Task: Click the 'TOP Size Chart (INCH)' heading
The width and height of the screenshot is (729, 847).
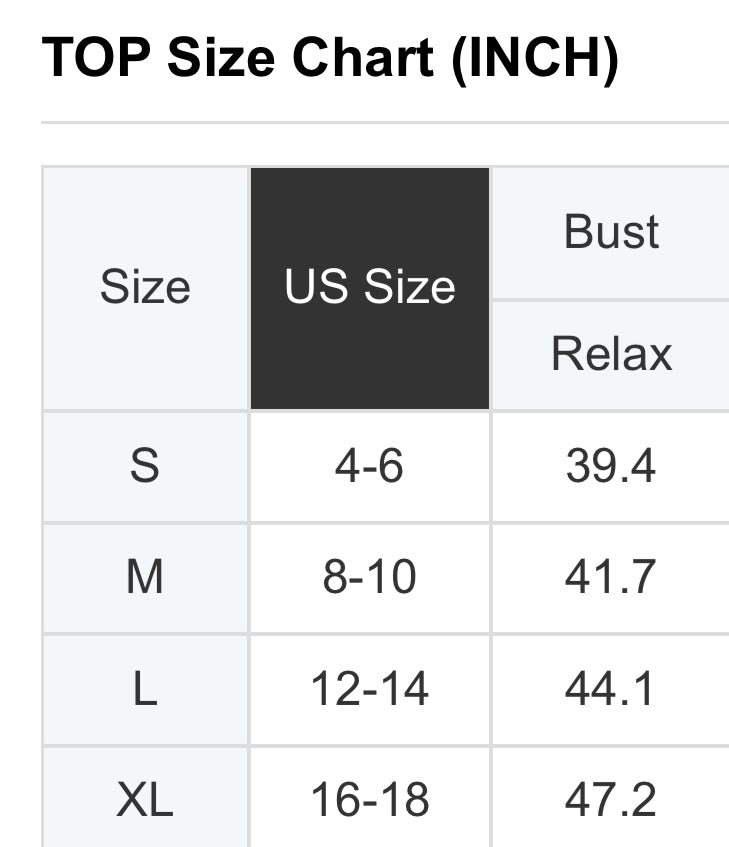Action: [330, 58]
